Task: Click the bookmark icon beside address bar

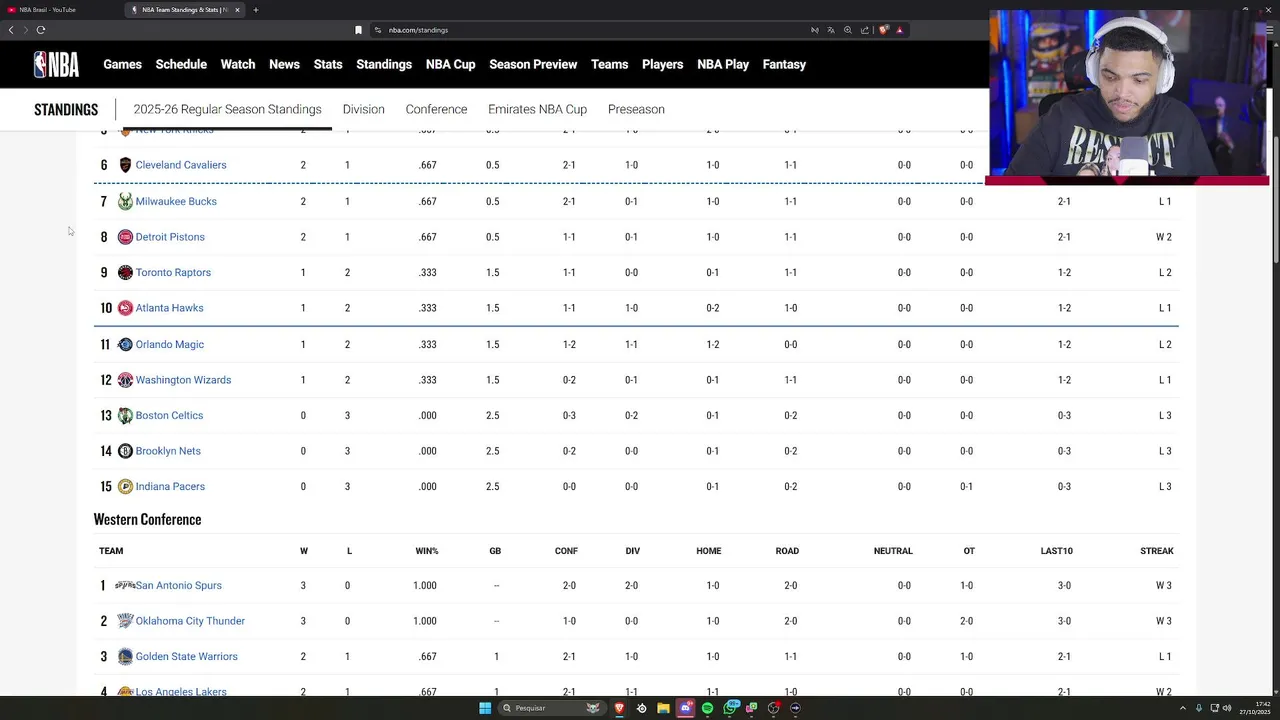Action: [358, 30]
